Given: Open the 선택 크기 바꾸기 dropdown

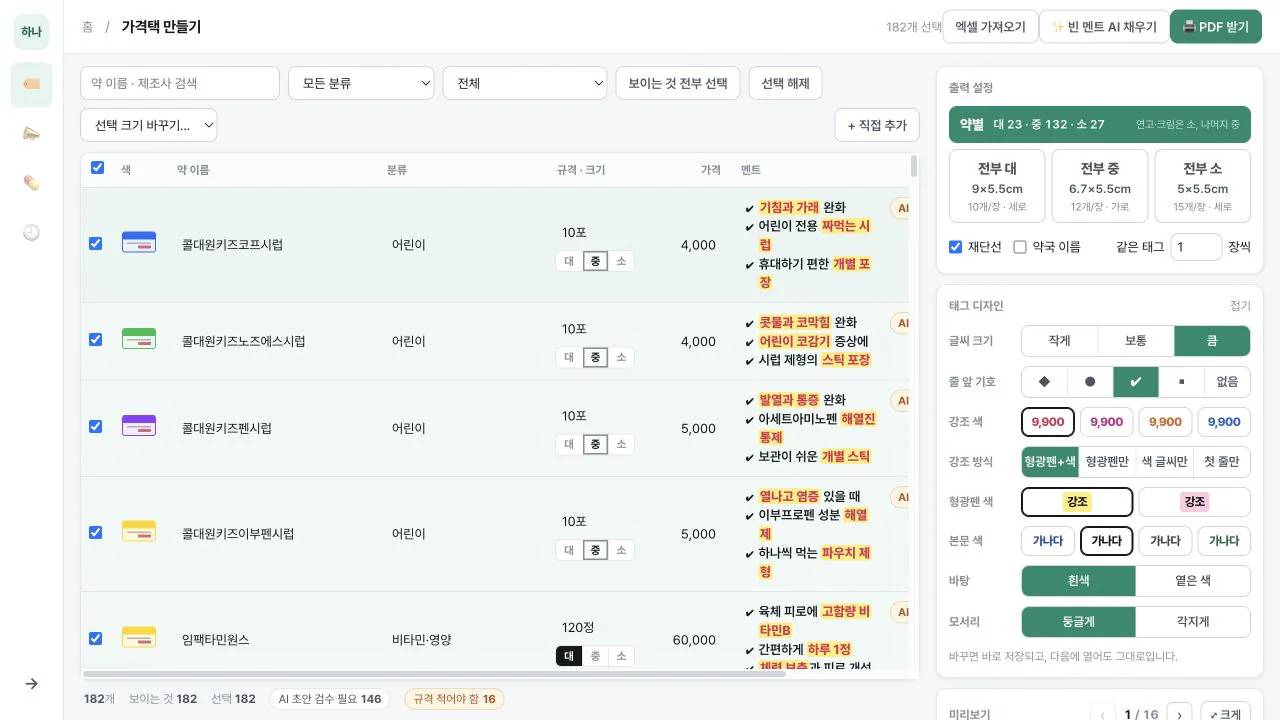Looking at the screenshot, I should point(149,125).
